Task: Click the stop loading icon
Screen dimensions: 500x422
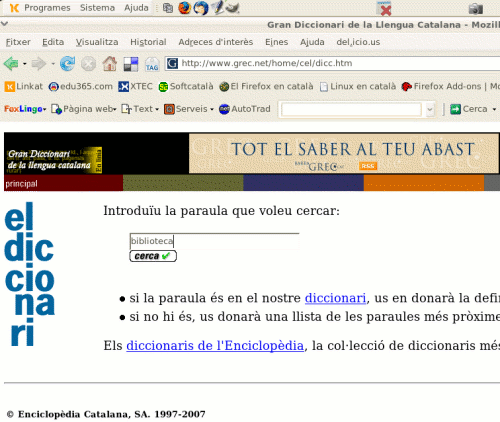Action: click(x=88, y=63)
